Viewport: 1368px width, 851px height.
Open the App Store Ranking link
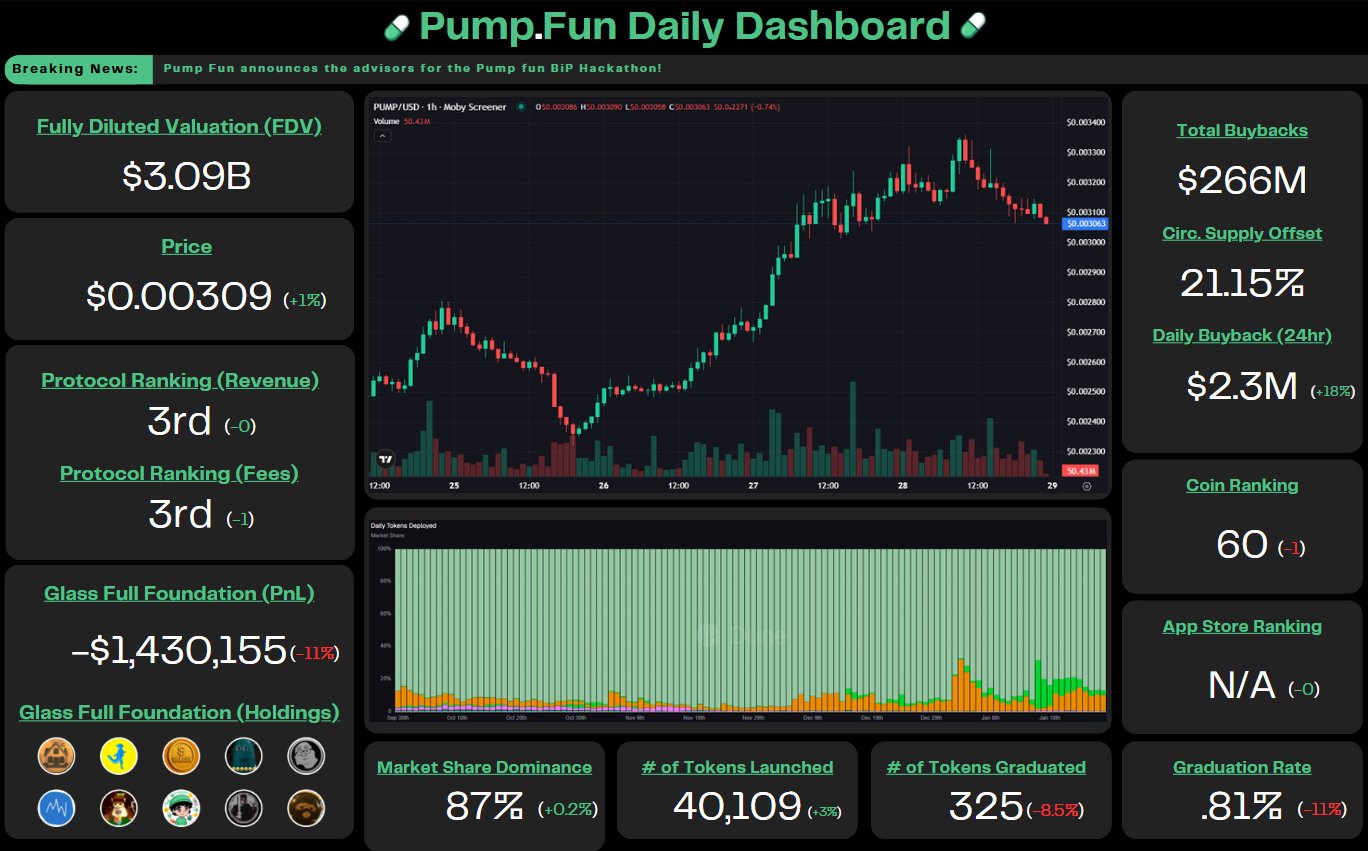point(1242,627)
